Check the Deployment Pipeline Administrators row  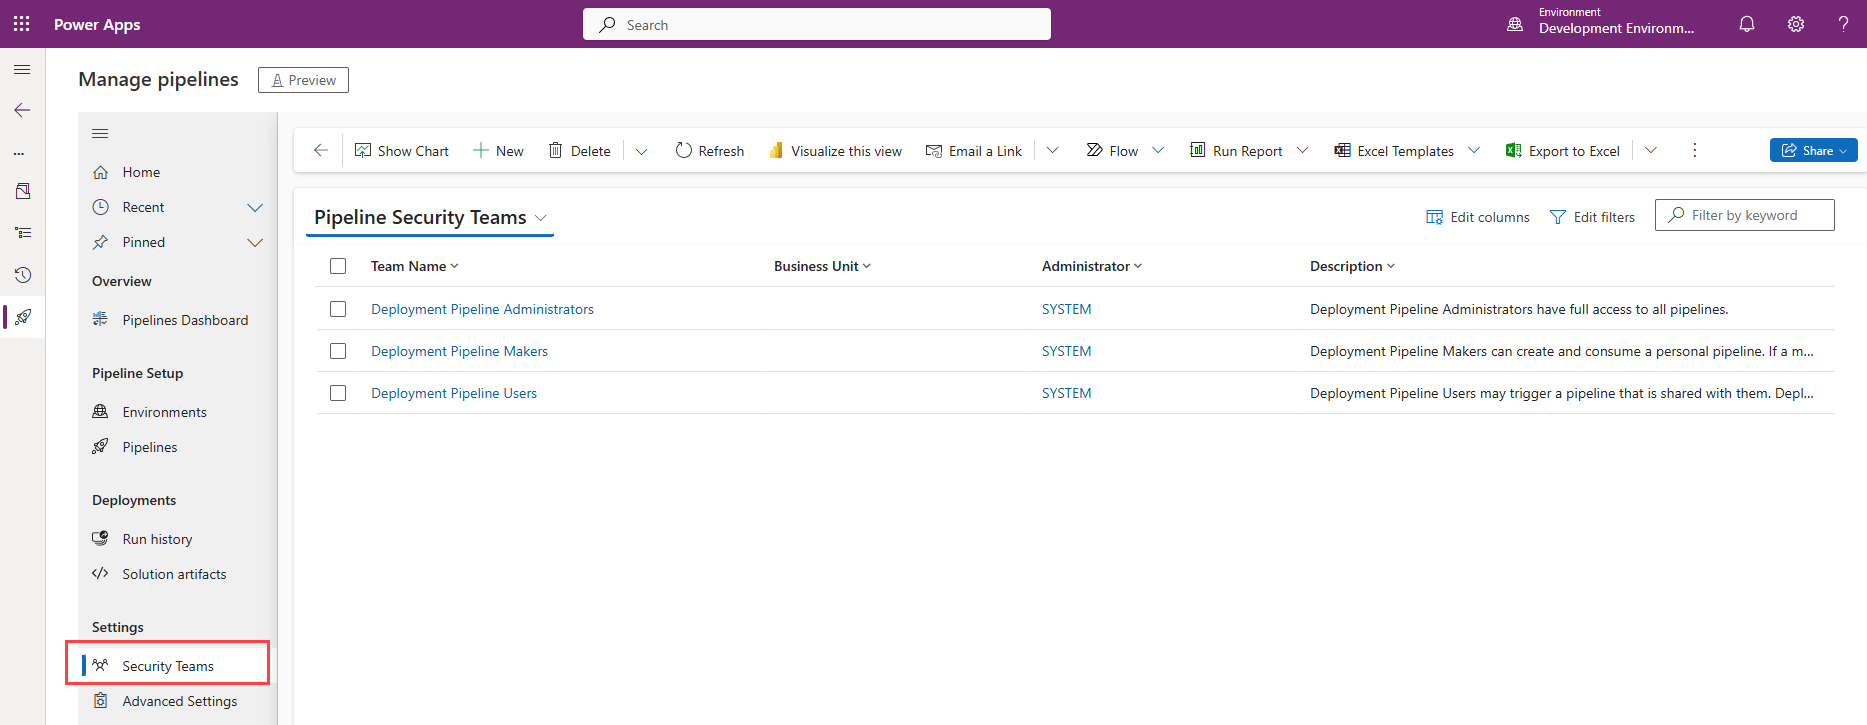[x=338, y=309]
